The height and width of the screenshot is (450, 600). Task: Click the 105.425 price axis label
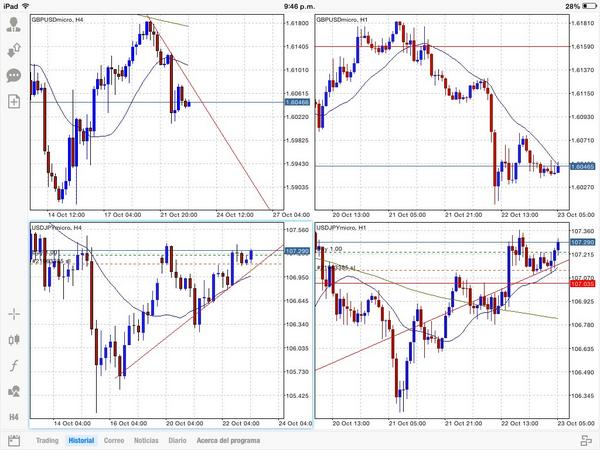click(297, 396)
